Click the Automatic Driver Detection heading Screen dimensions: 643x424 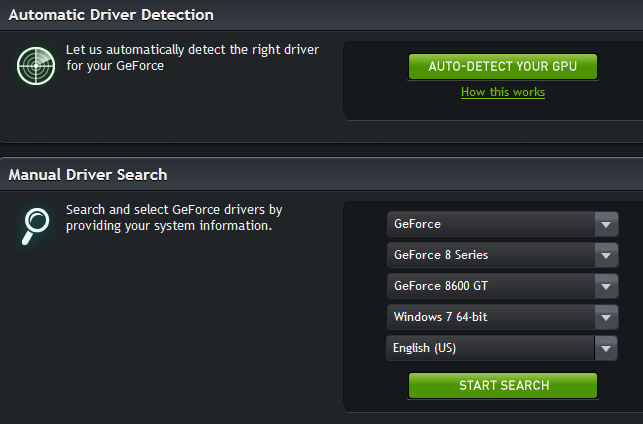(111, 15)
